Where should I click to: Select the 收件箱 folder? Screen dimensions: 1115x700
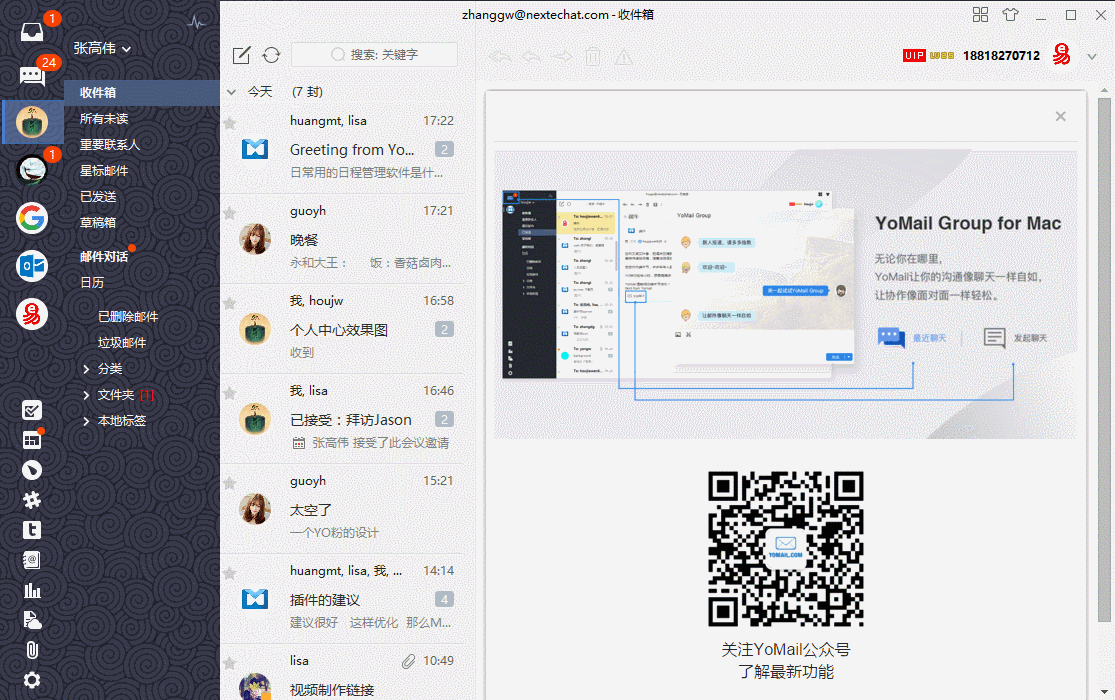(x=142, y=92)
